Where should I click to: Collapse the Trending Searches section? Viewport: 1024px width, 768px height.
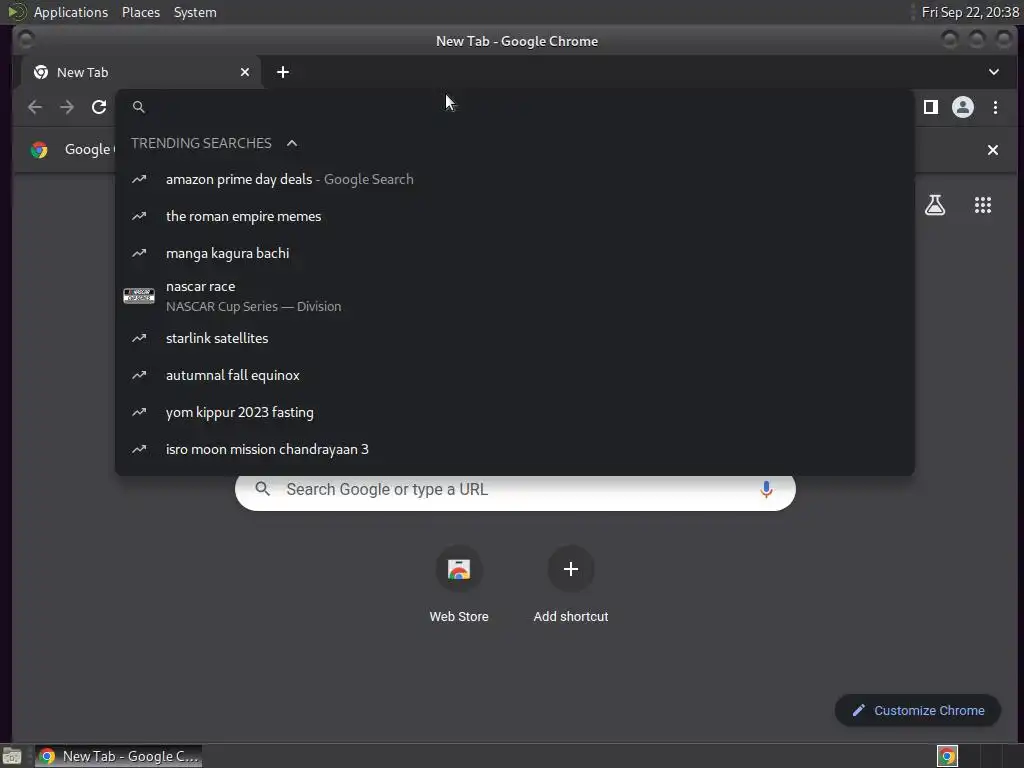coord(292,143)
